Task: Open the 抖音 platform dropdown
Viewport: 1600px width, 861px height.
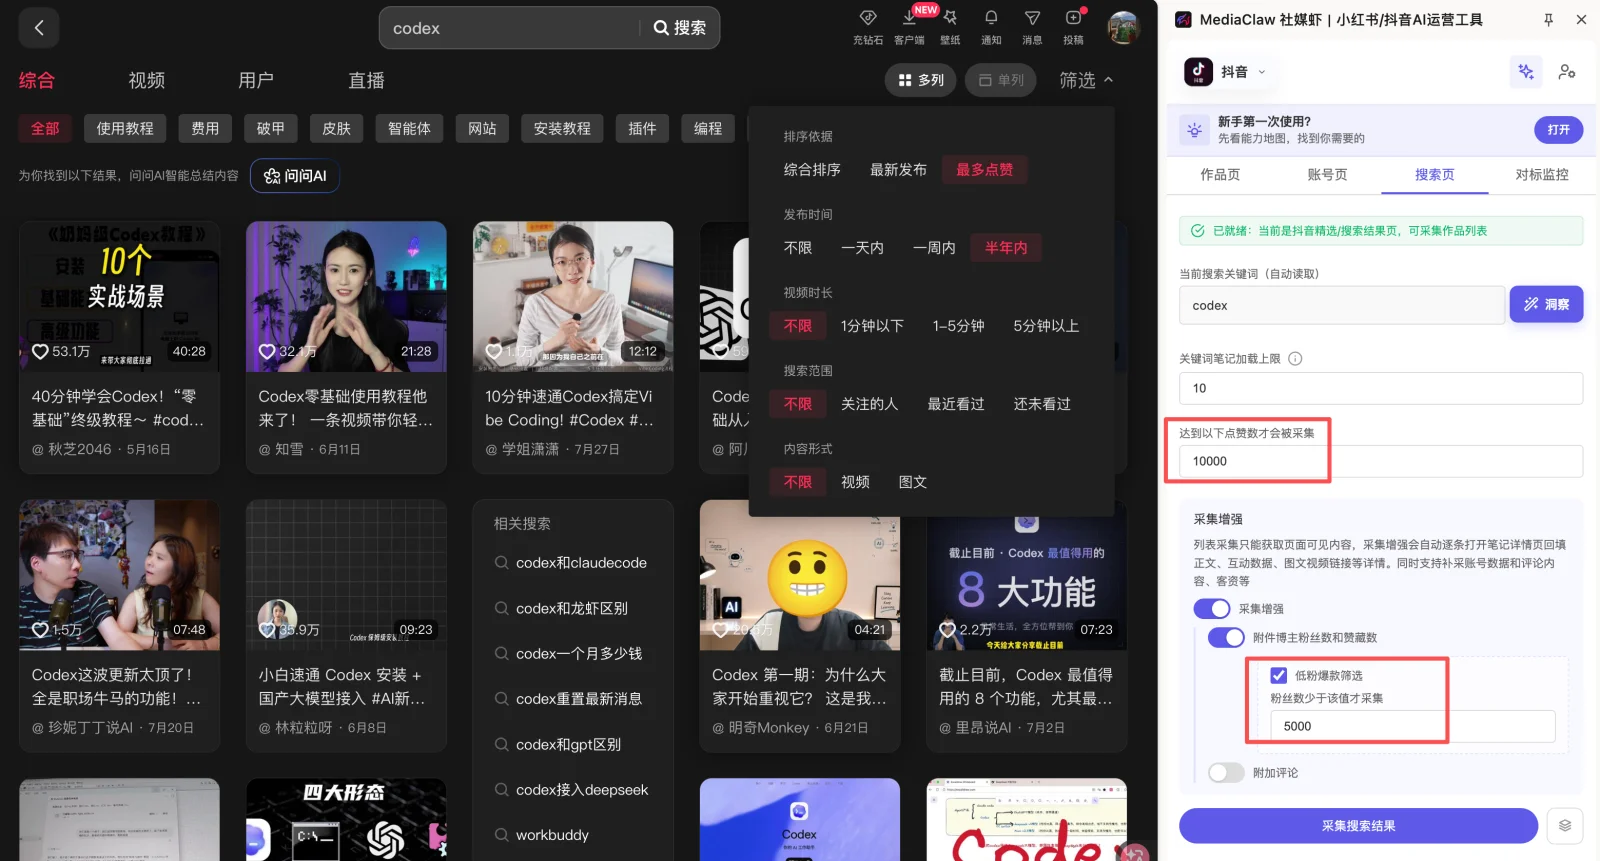Action: (x=1243, y=72)
